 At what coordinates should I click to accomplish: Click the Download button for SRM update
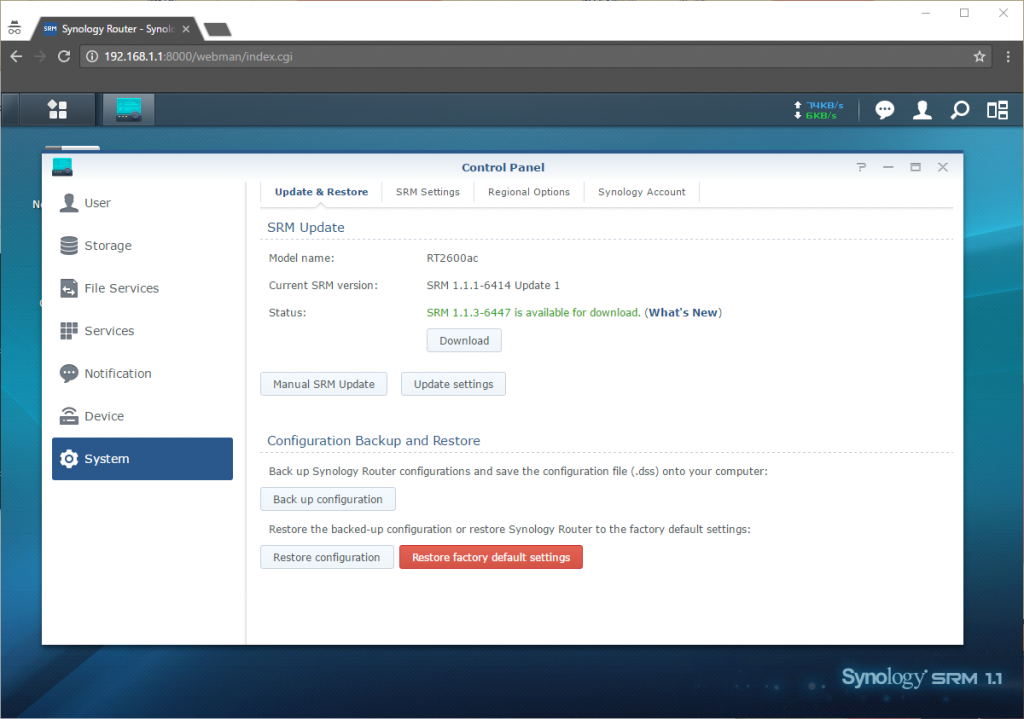click(464, 340)
